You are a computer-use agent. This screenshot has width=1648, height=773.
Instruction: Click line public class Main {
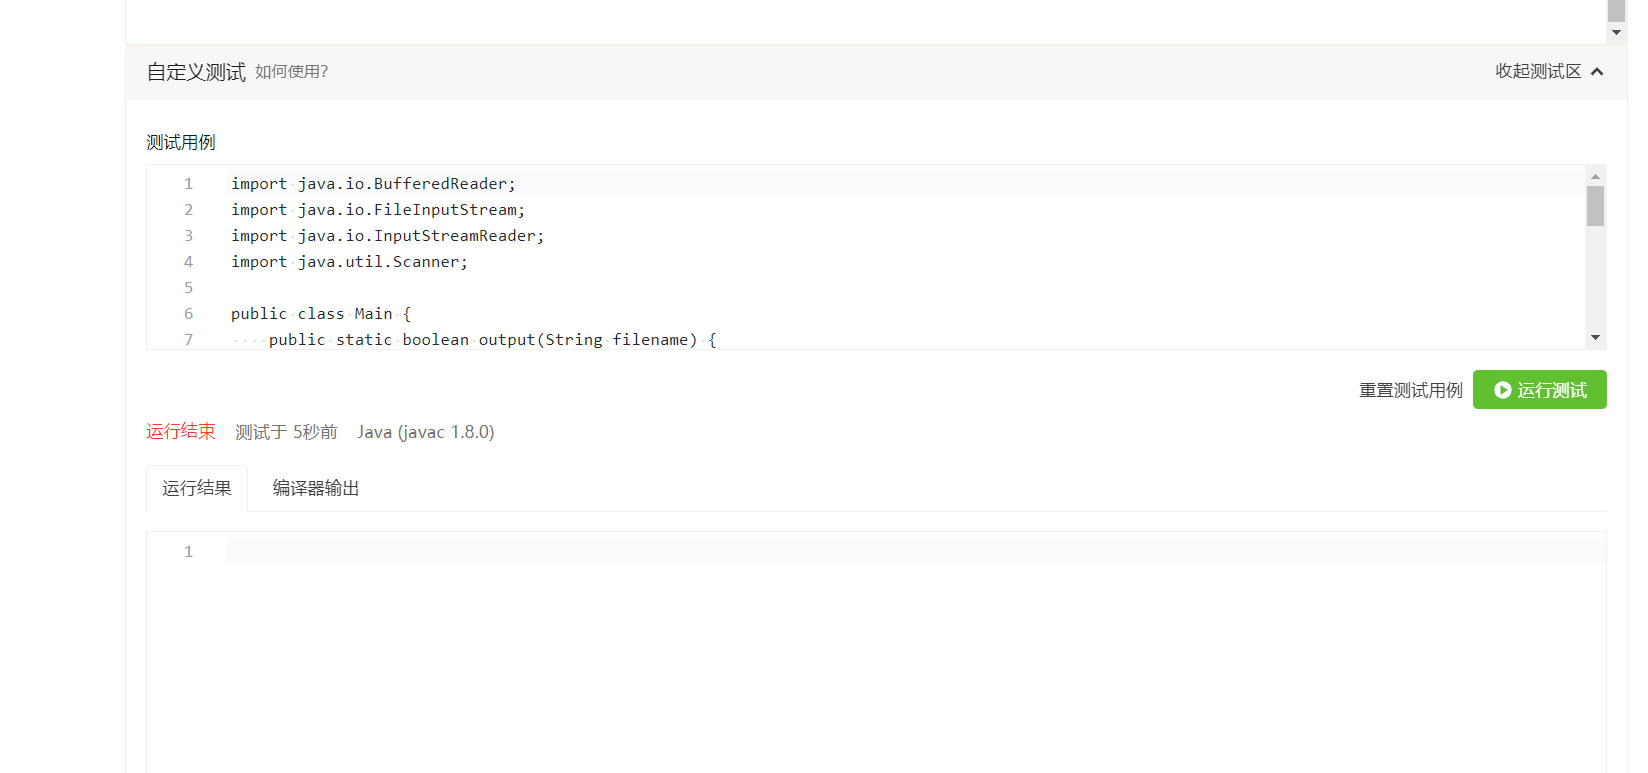(x=321, y=314)
